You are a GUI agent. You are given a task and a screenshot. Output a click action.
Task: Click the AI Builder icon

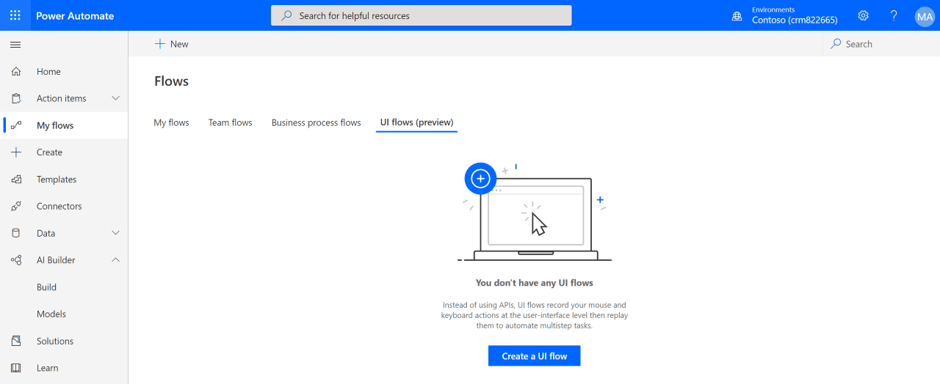pyautogui.click(x=16, y=260)
